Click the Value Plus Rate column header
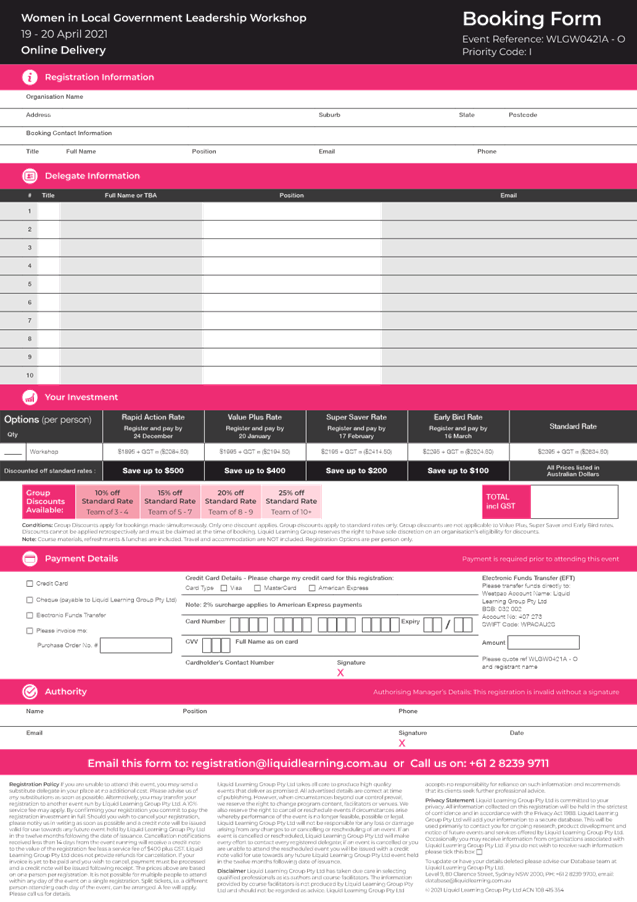637x902 pixels. point(254,426)
